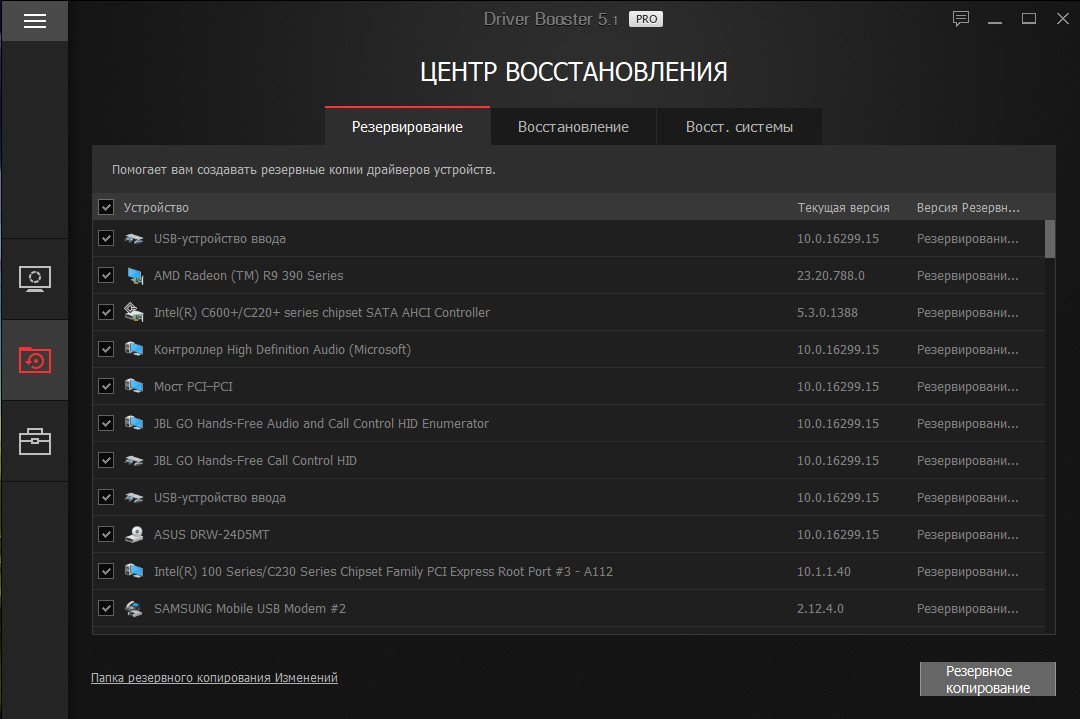Select the Резервирование tab
The width and height of the screenshot is (1080, 719).
(x=407, y=127)
